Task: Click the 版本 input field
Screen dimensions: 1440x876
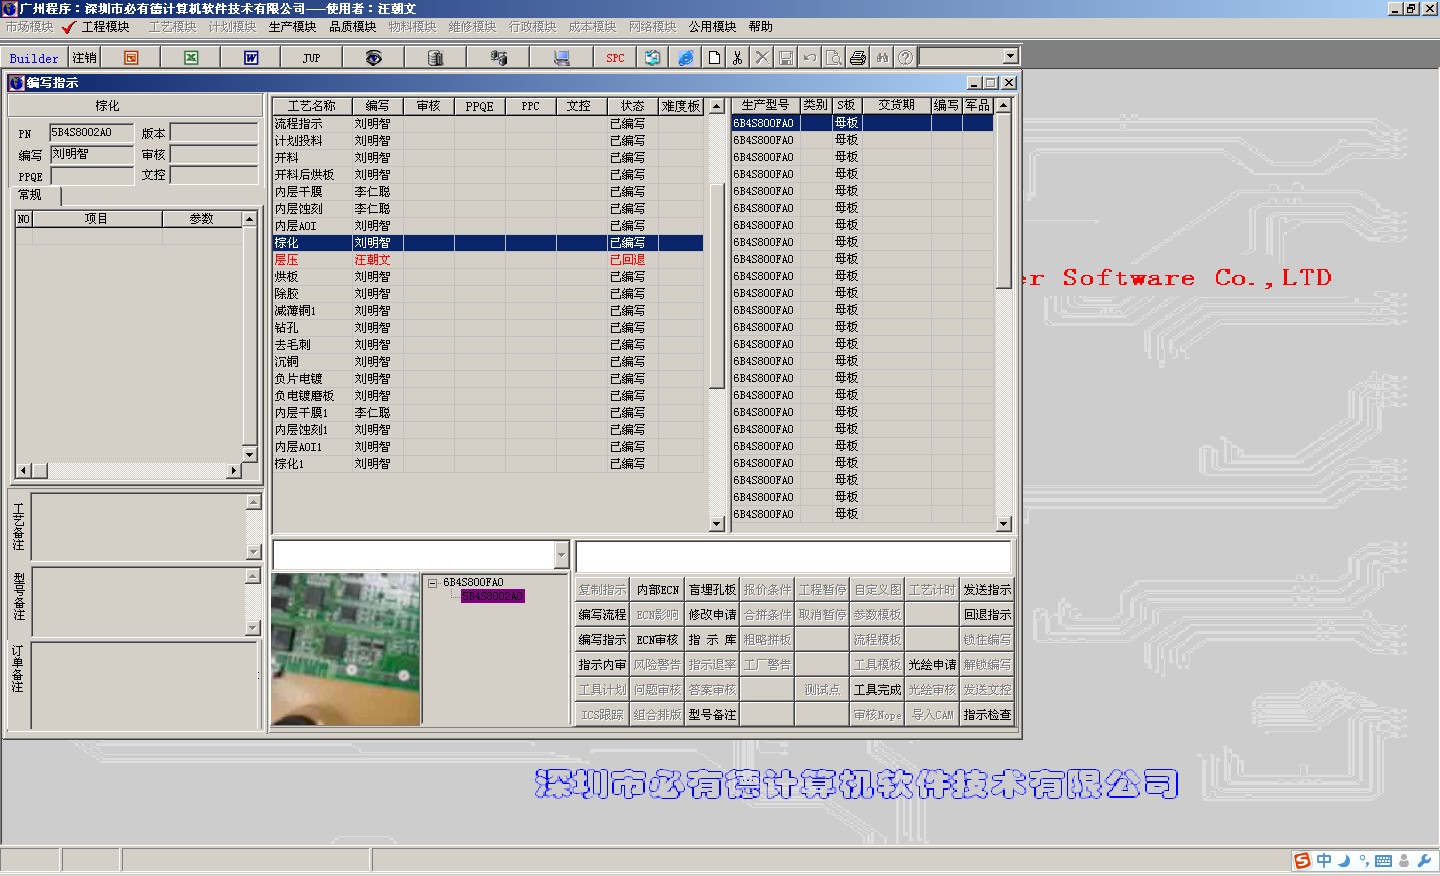Action: pos(214,133)
